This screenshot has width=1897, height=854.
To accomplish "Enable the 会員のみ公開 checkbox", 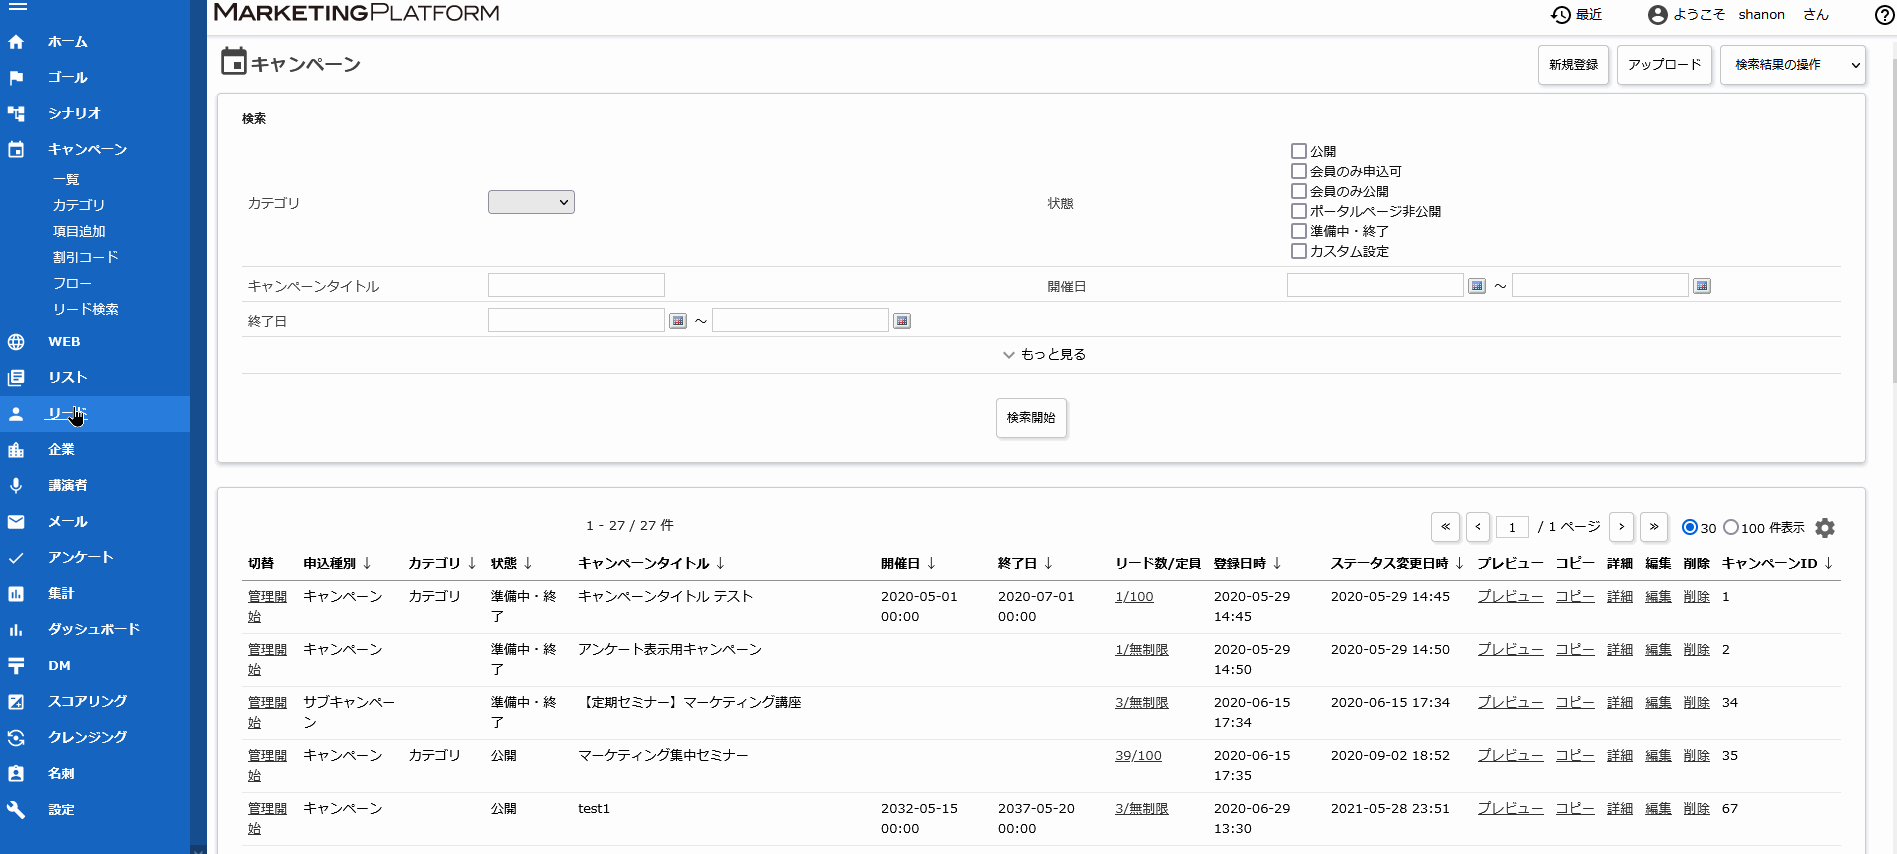I will [x=1299, y=191].
